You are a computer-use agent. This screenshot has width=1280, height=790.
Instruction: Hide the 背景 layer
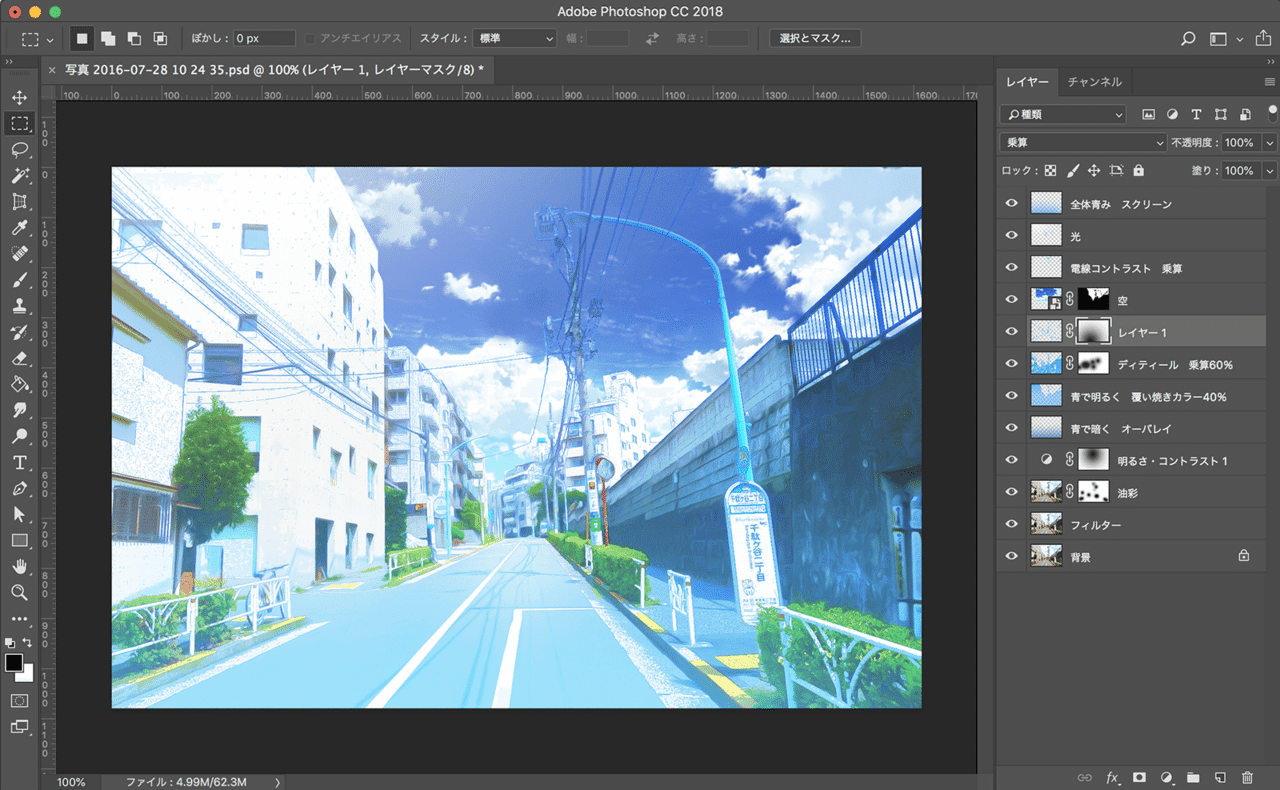coord(1012,556)
